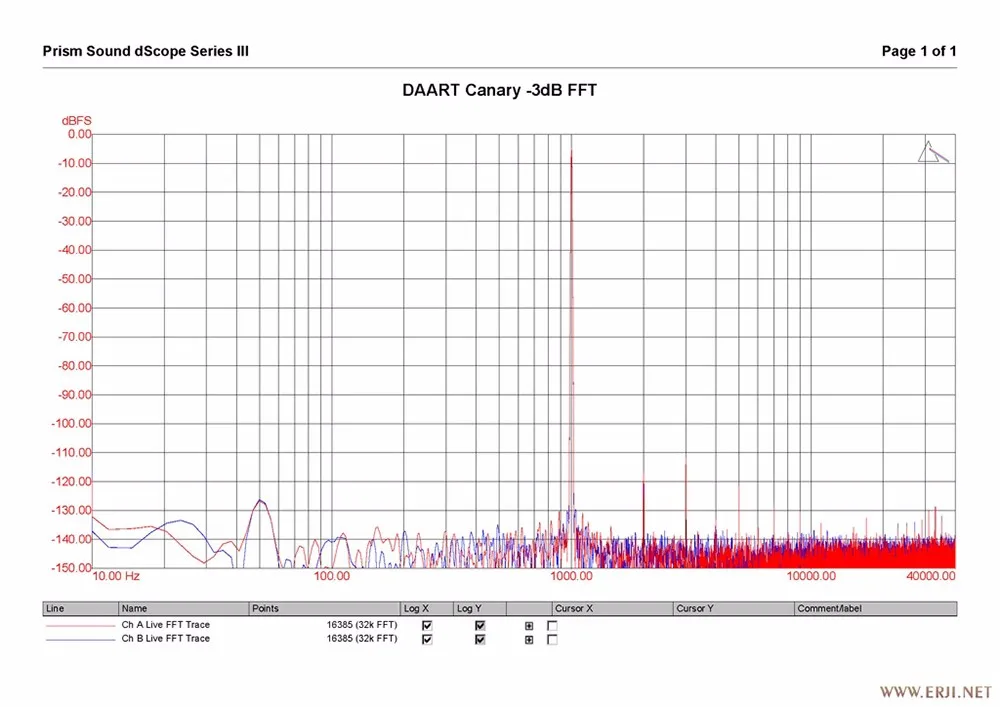The image size is (1000, 707).
Task: Select the Ch B blue line sample
Action: click(x=80, y=639)
